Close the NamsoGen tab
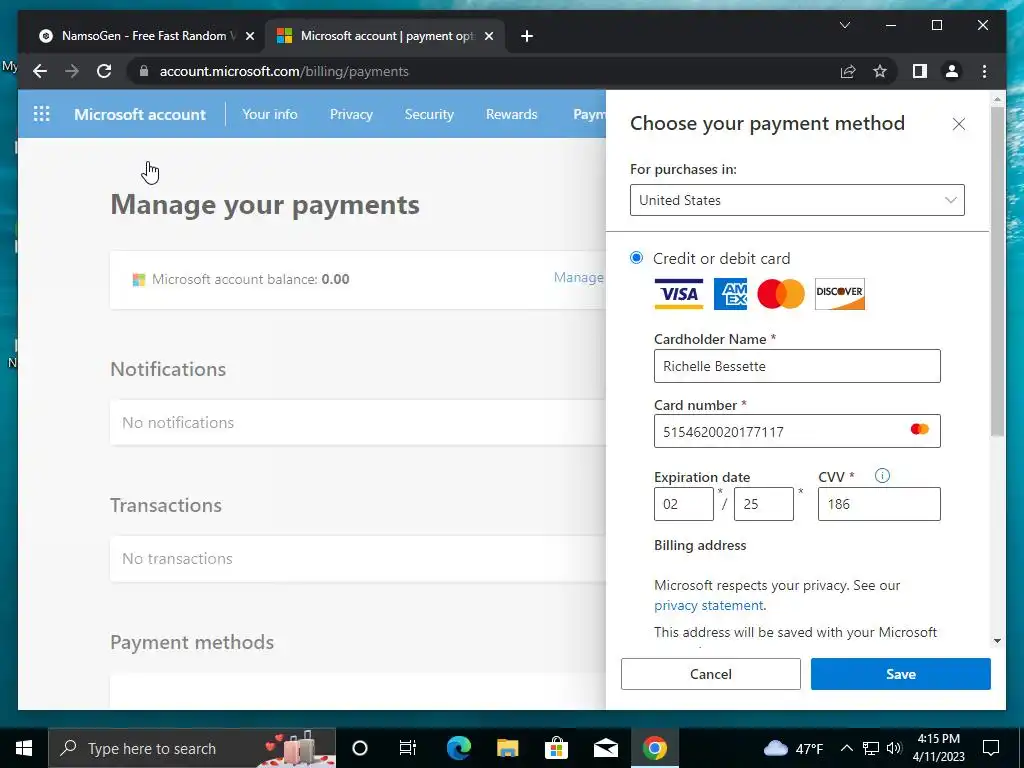The height and width of the screenshot is (768, 1024). point(249,36)
